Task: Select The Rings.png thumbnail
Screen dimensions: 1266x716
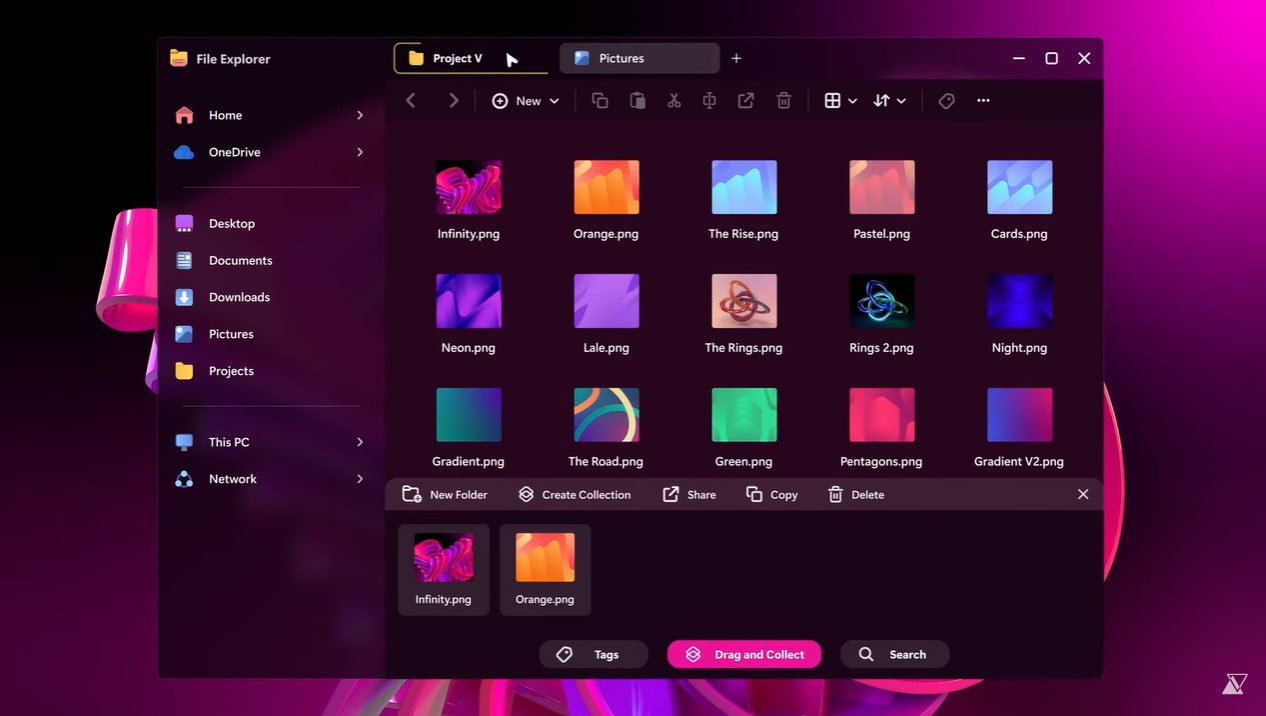Action: pyautogui.click(x=743, y=302)
